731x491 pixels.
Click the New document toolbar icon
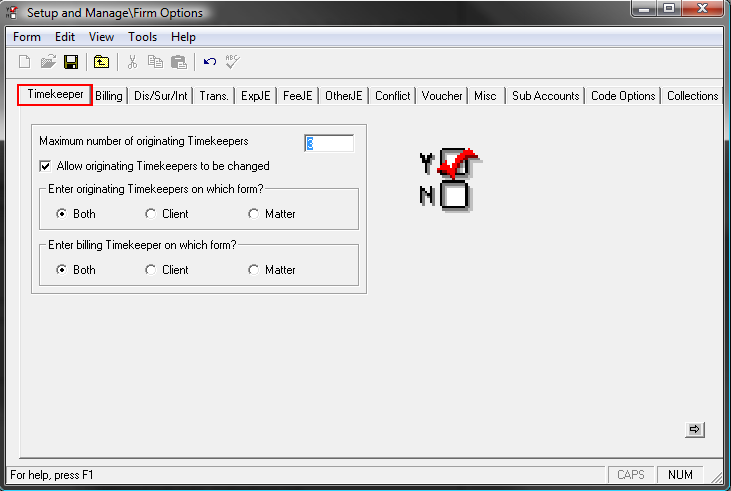(x=24, y=62)
